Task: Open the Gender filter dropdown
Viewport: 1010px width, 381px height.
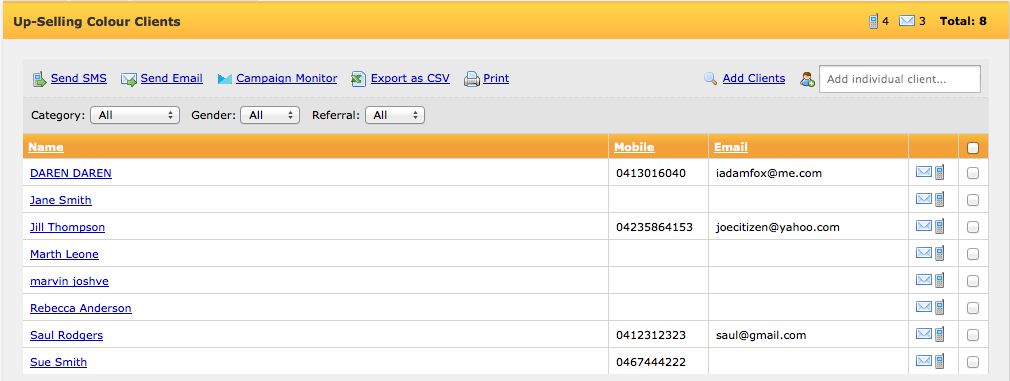Action: click(269, 115)
